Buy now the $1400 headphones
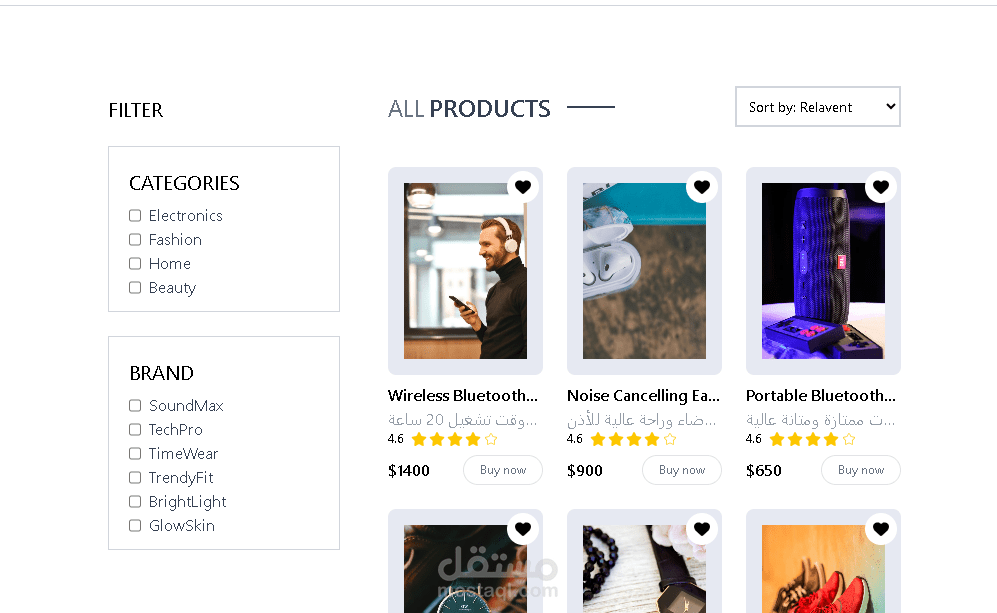 tap(503, 471)
